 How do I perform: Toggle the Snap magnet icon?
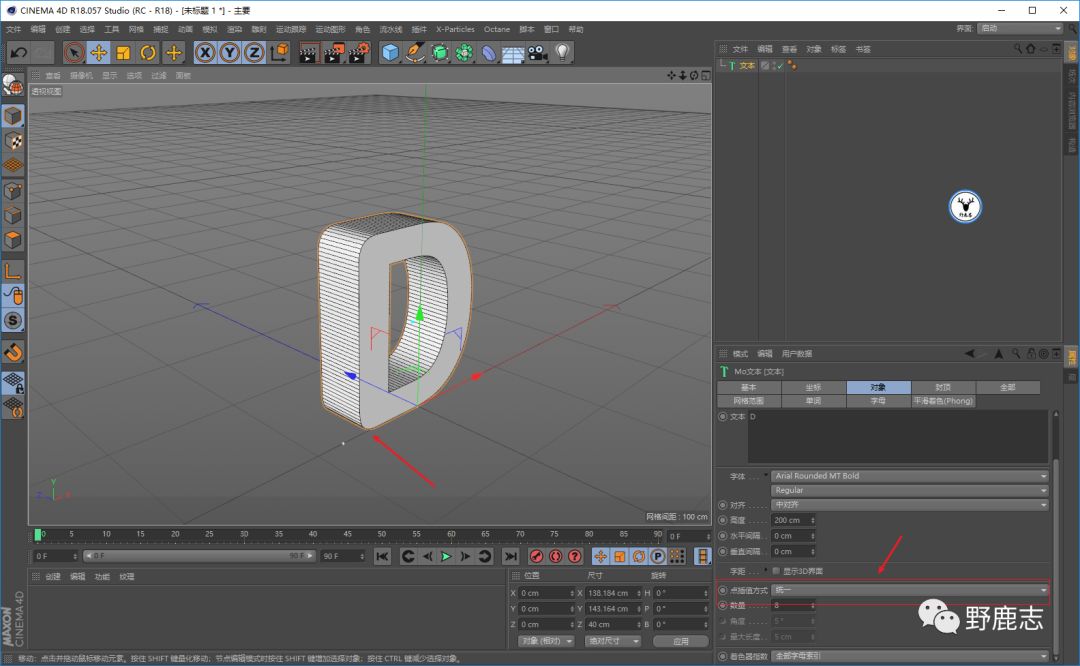click(x=13, y=352)
